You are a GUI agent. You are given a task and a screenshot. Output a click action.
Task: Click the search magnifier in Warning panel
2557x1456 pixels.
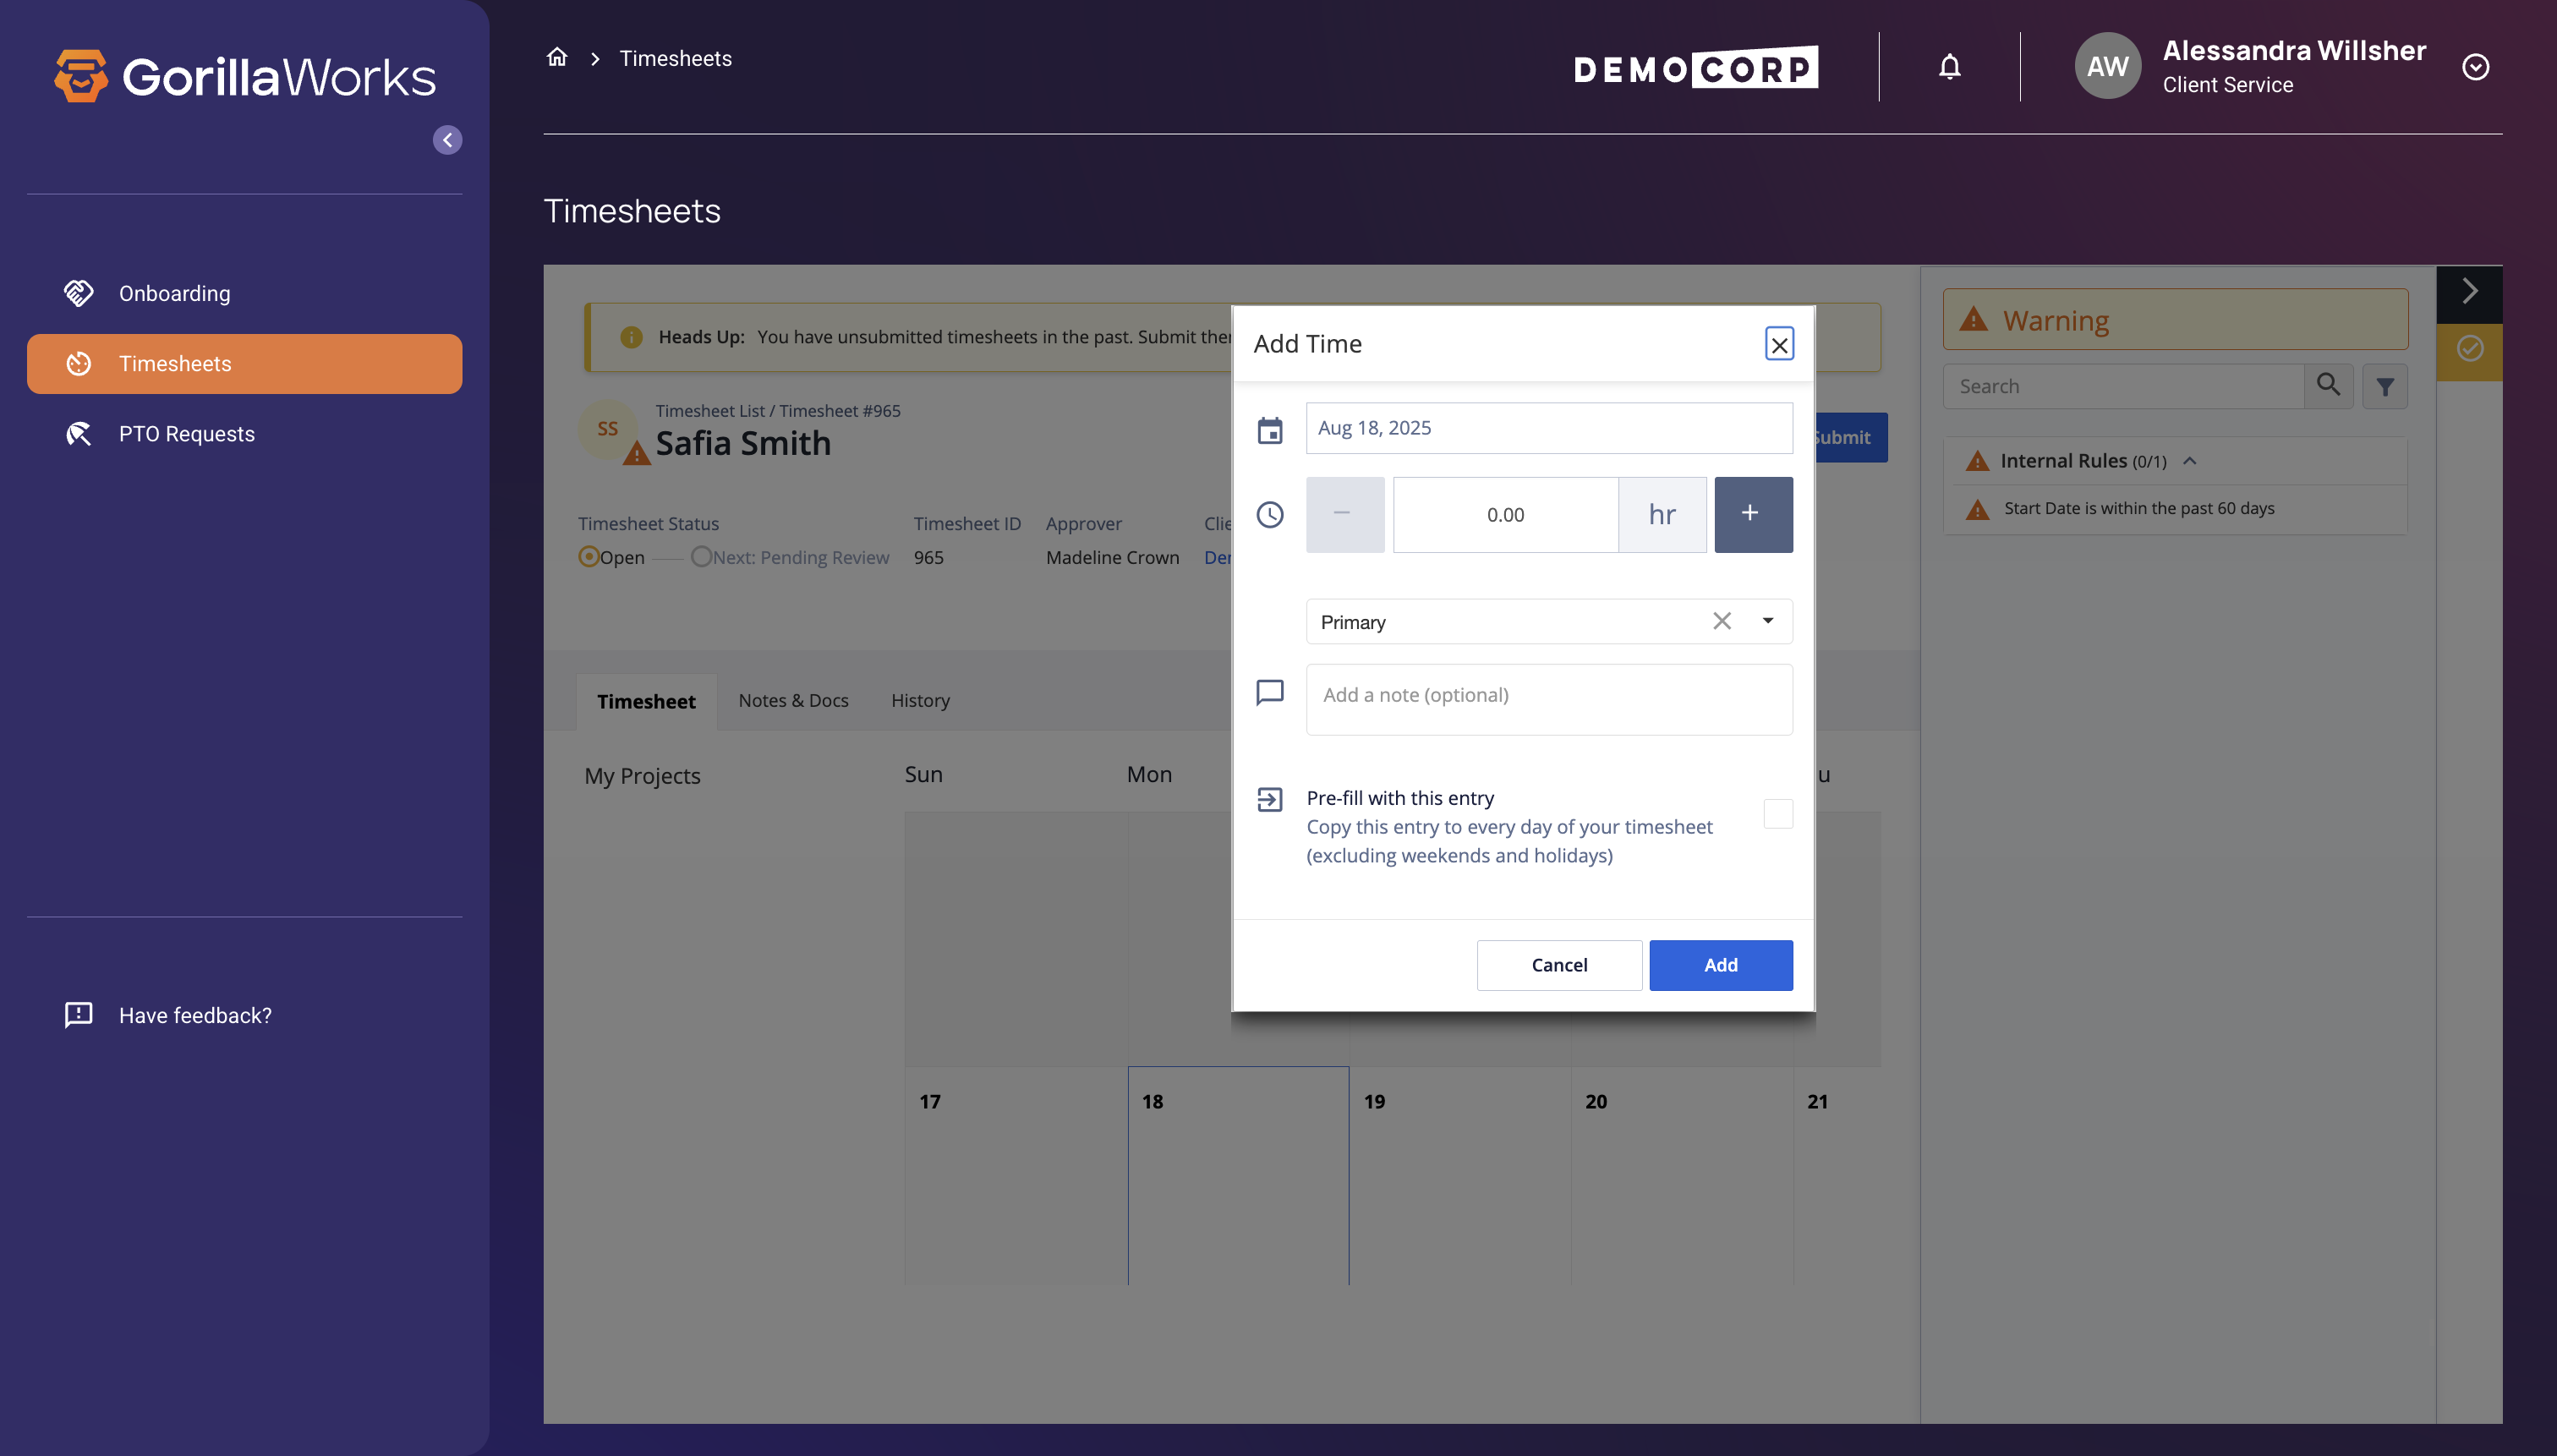[2328, 386]
